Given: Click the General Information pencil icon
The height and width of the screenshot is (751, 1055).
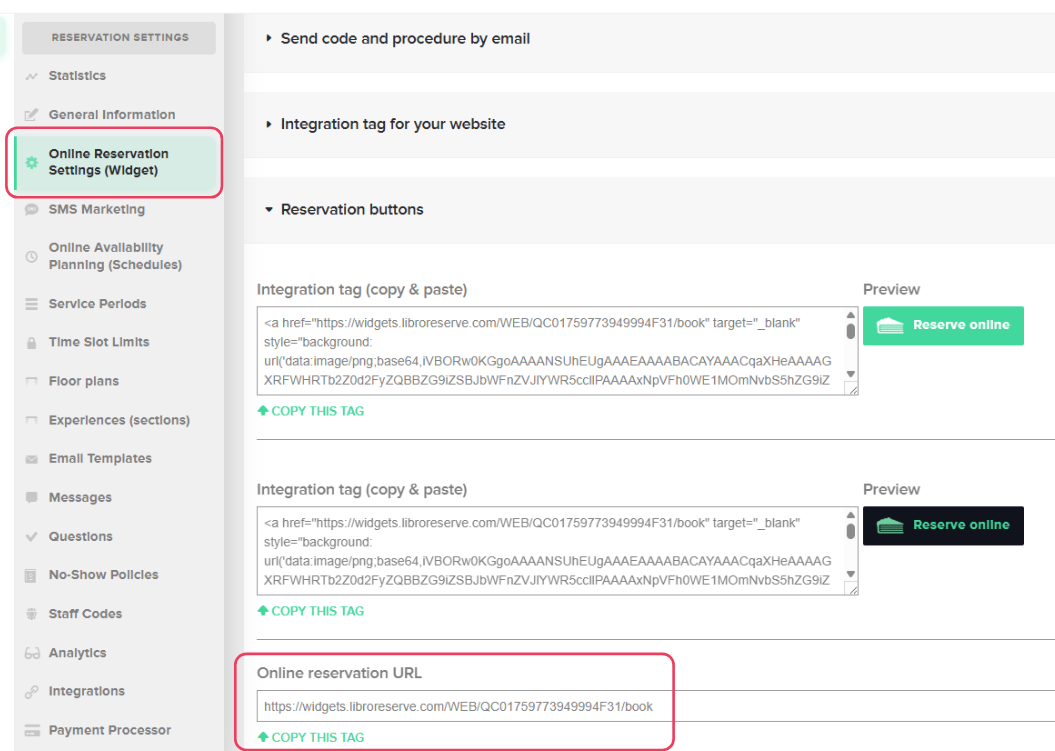Looking at the screenshot, I should click(x=31, y=114).
